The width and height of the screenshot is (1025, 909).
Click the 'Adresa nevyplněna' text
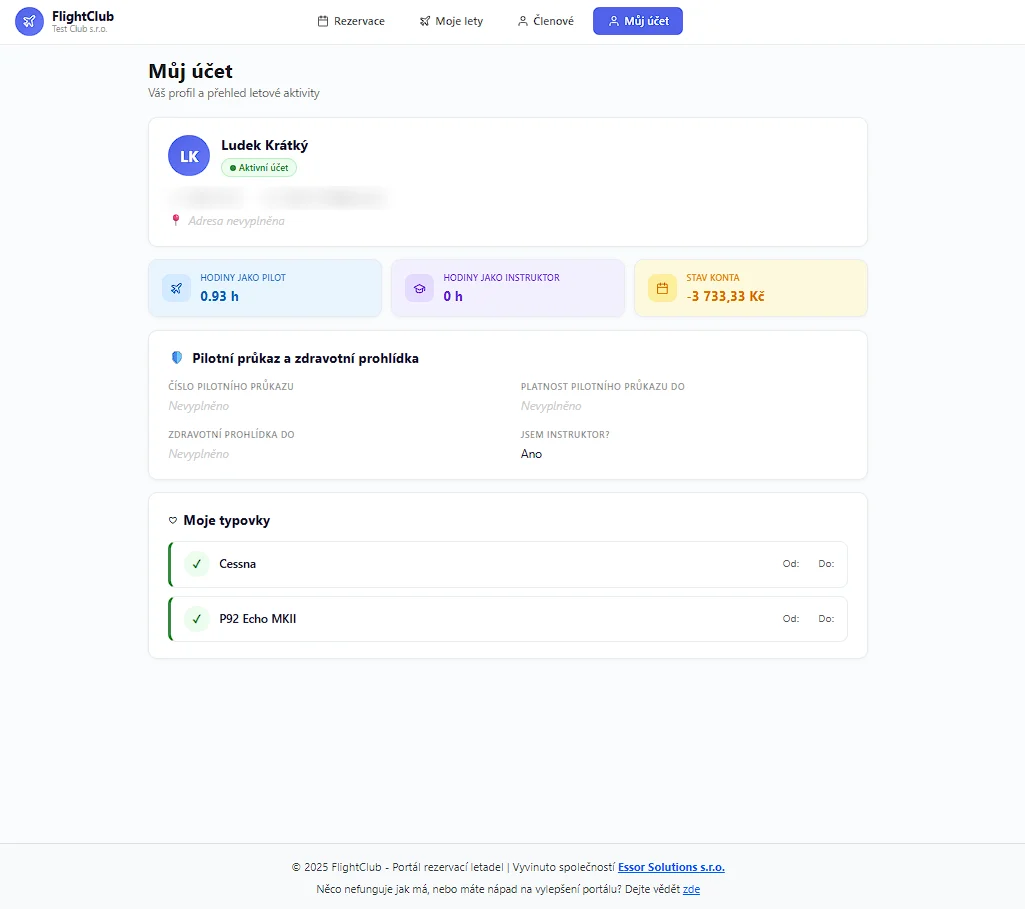click(x=237, y=221)
